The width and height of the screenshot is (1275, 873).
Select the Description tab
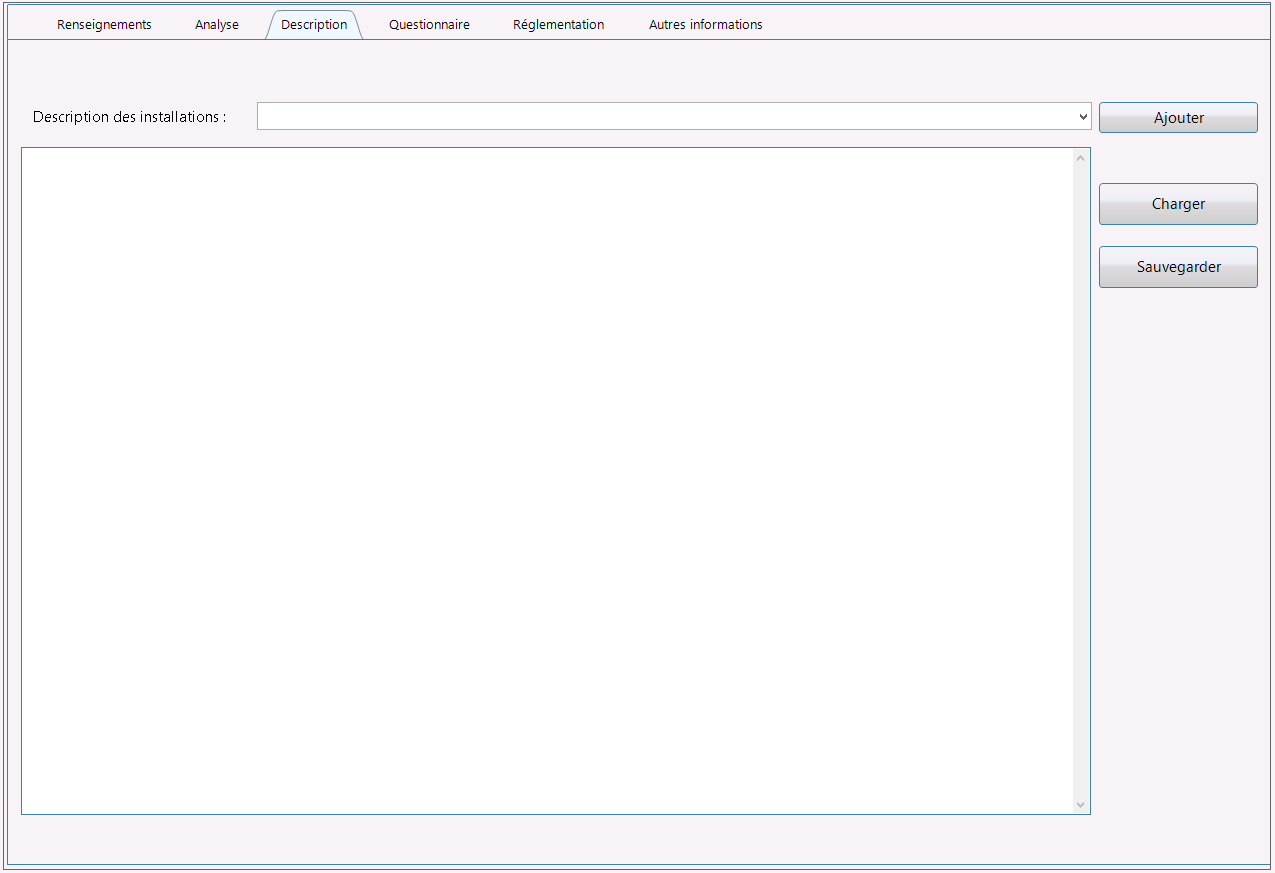314,25
